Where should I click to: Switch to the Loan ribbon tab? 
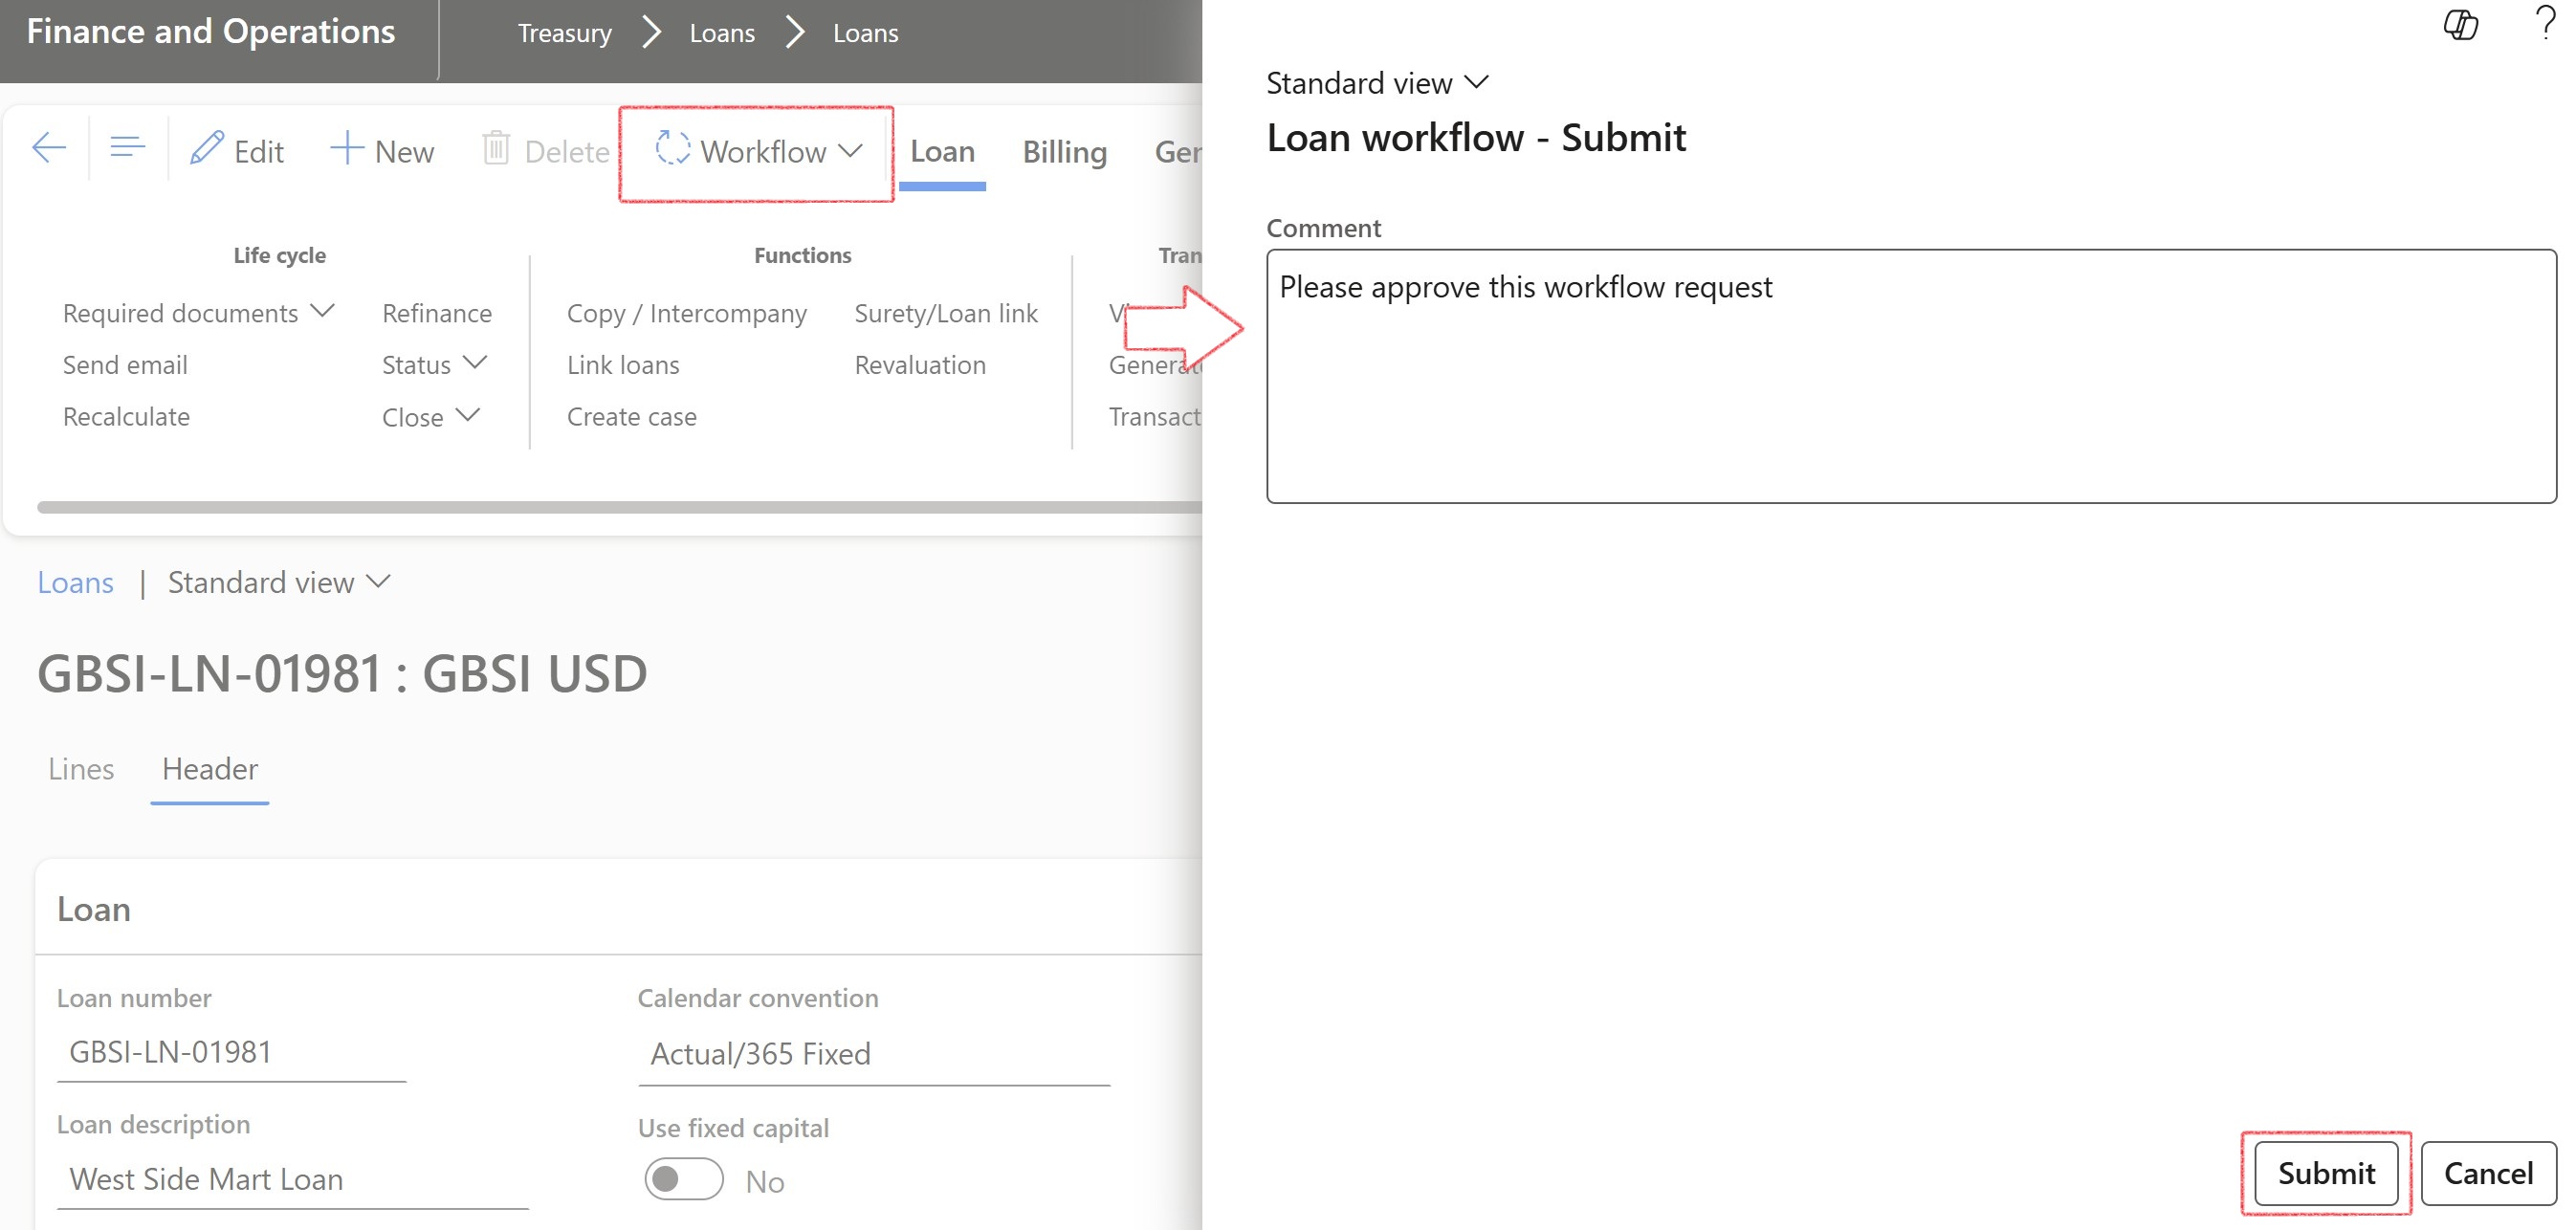(x=942, y=151)
